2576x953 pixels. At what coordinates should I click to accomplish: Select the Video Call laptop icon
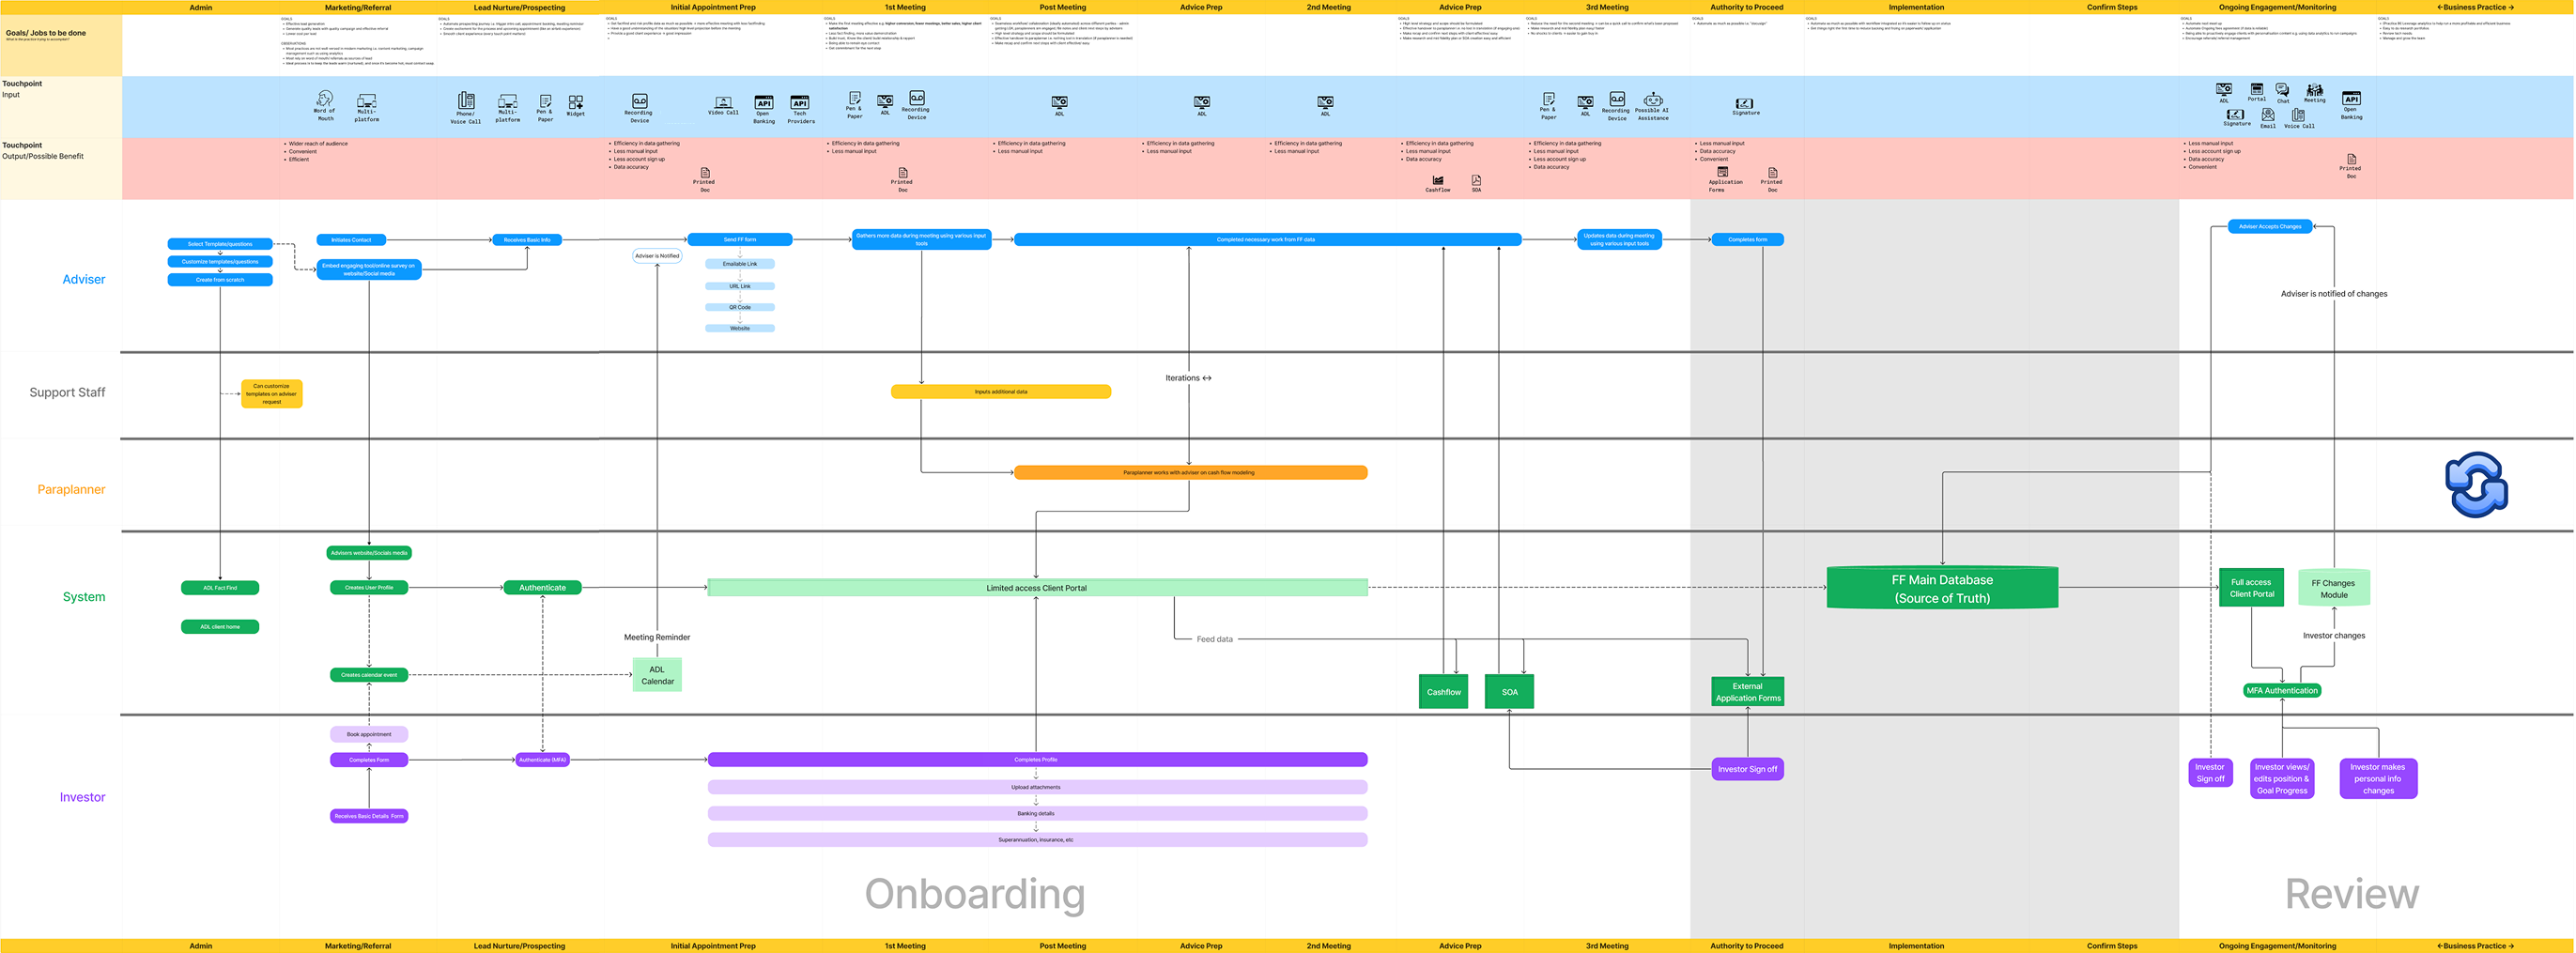[723, 102]
